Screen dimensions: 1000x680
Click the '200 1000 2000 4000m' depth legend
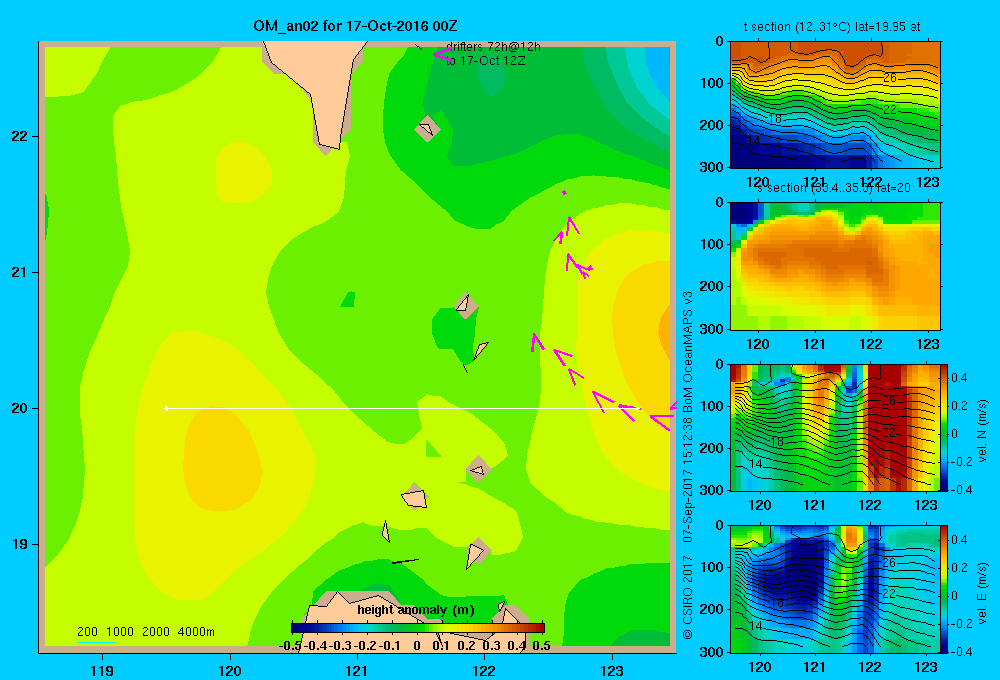145,632
